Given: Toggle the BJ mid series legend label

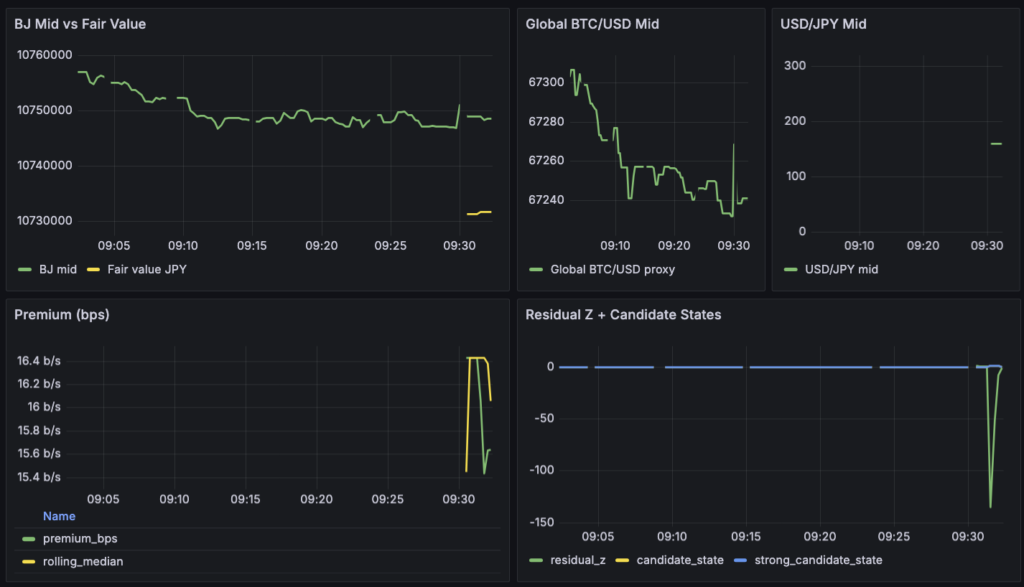Looking at the screenshot, I should [x=56, y=270].
